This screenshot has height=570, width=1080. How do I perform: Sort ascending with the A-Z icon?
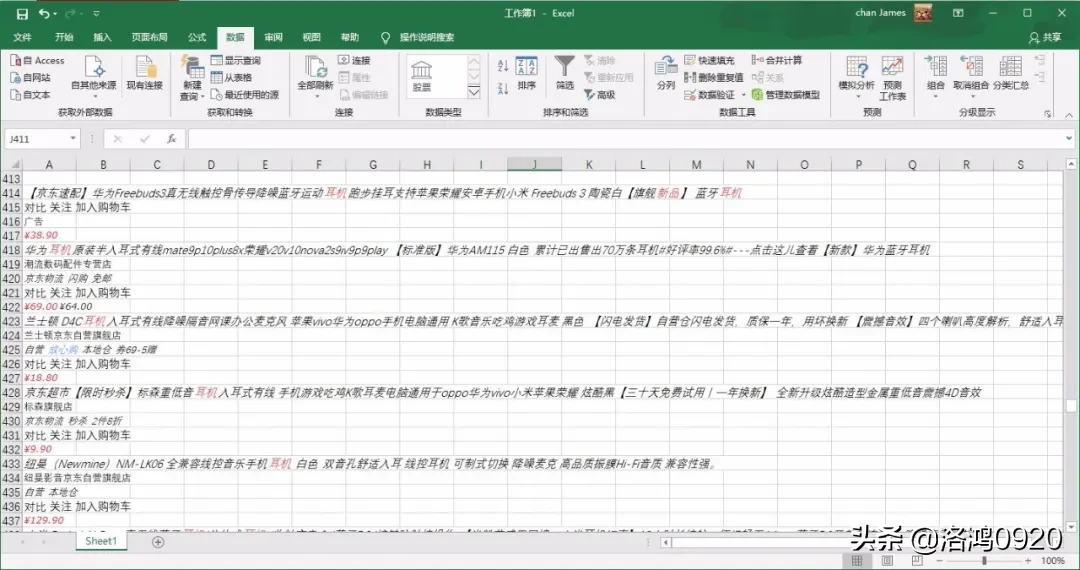tap(503, 65)
